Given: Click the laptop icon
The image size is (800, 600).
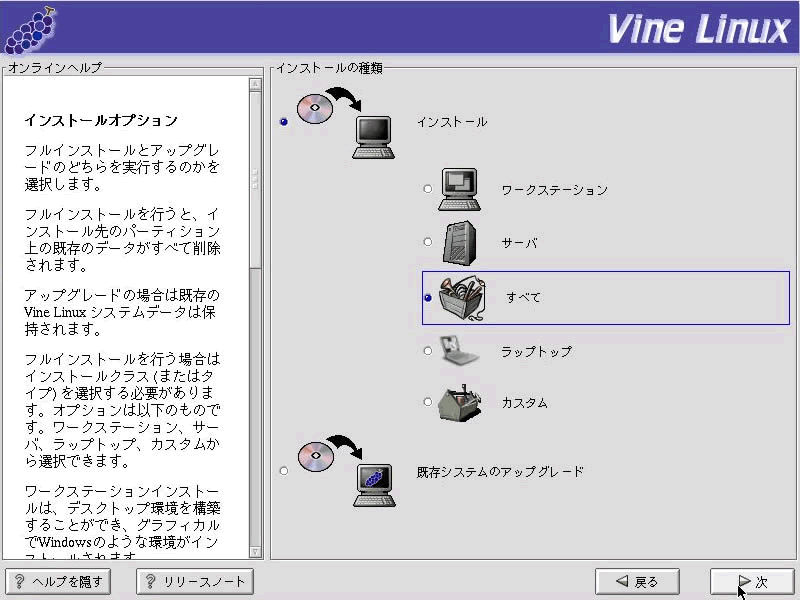Looking at the screenshot, I should (459, 350).
